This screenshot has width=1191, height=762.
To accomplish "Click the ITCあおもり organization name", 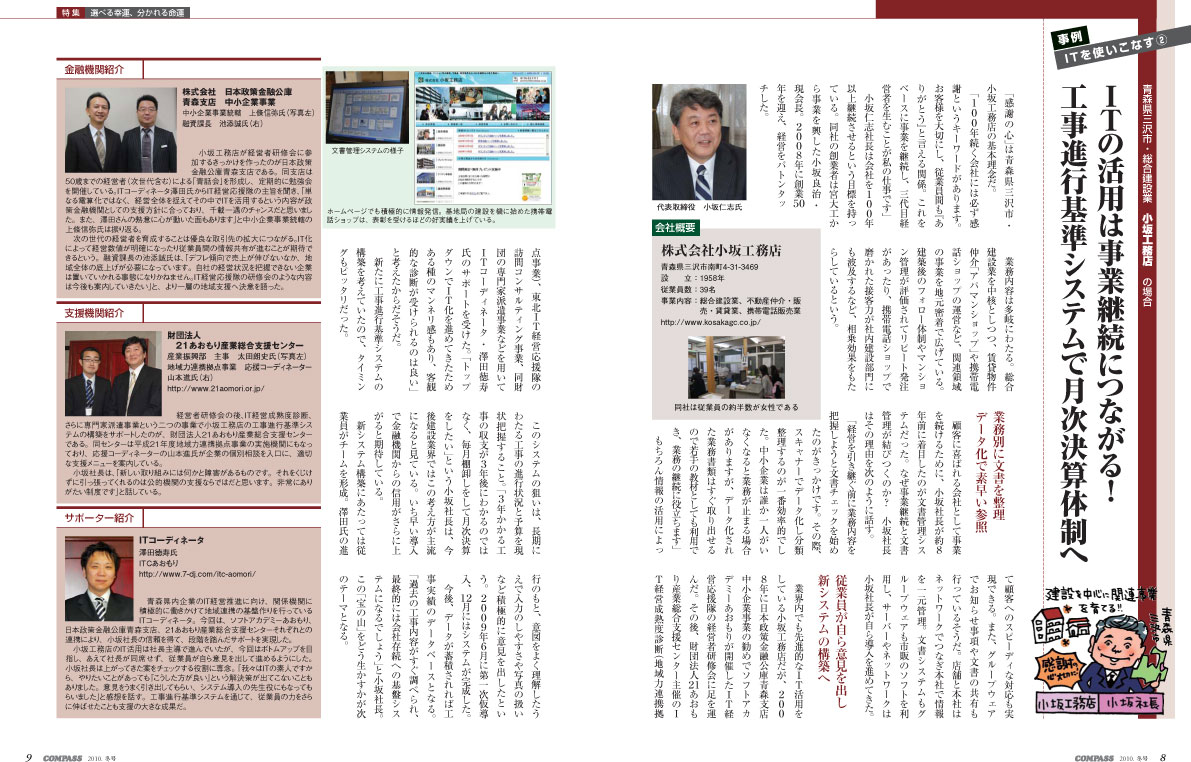I will [159, 564].
